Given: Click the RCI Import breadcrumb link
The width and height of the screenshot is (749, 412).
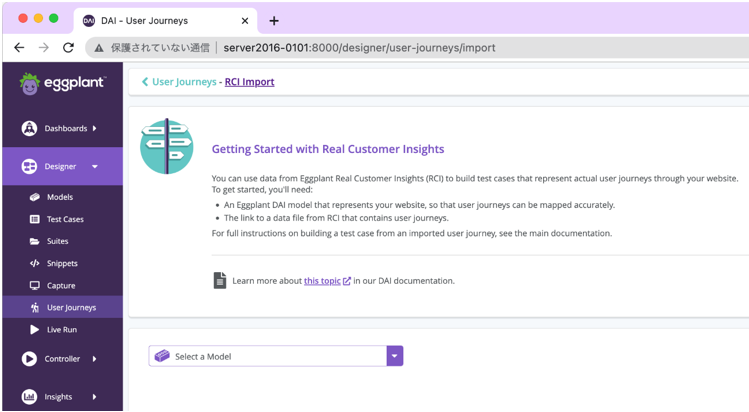Looking at the screenshot, I should [x=249, y=82].
